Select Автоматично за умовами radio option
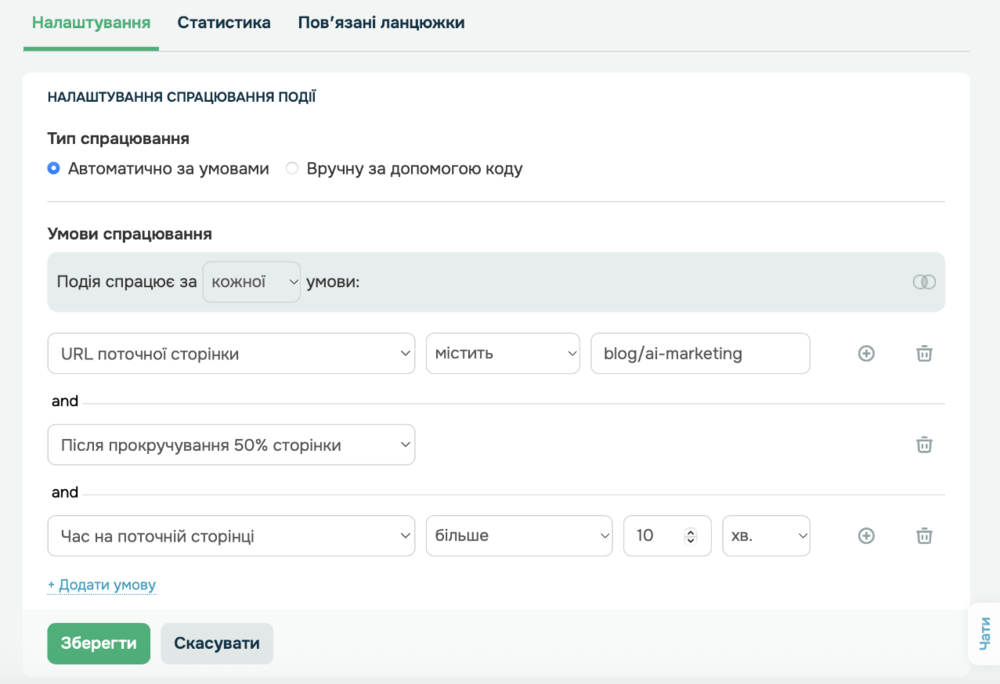The height and width of the screenshot is (684, 1000). point(54,169)
